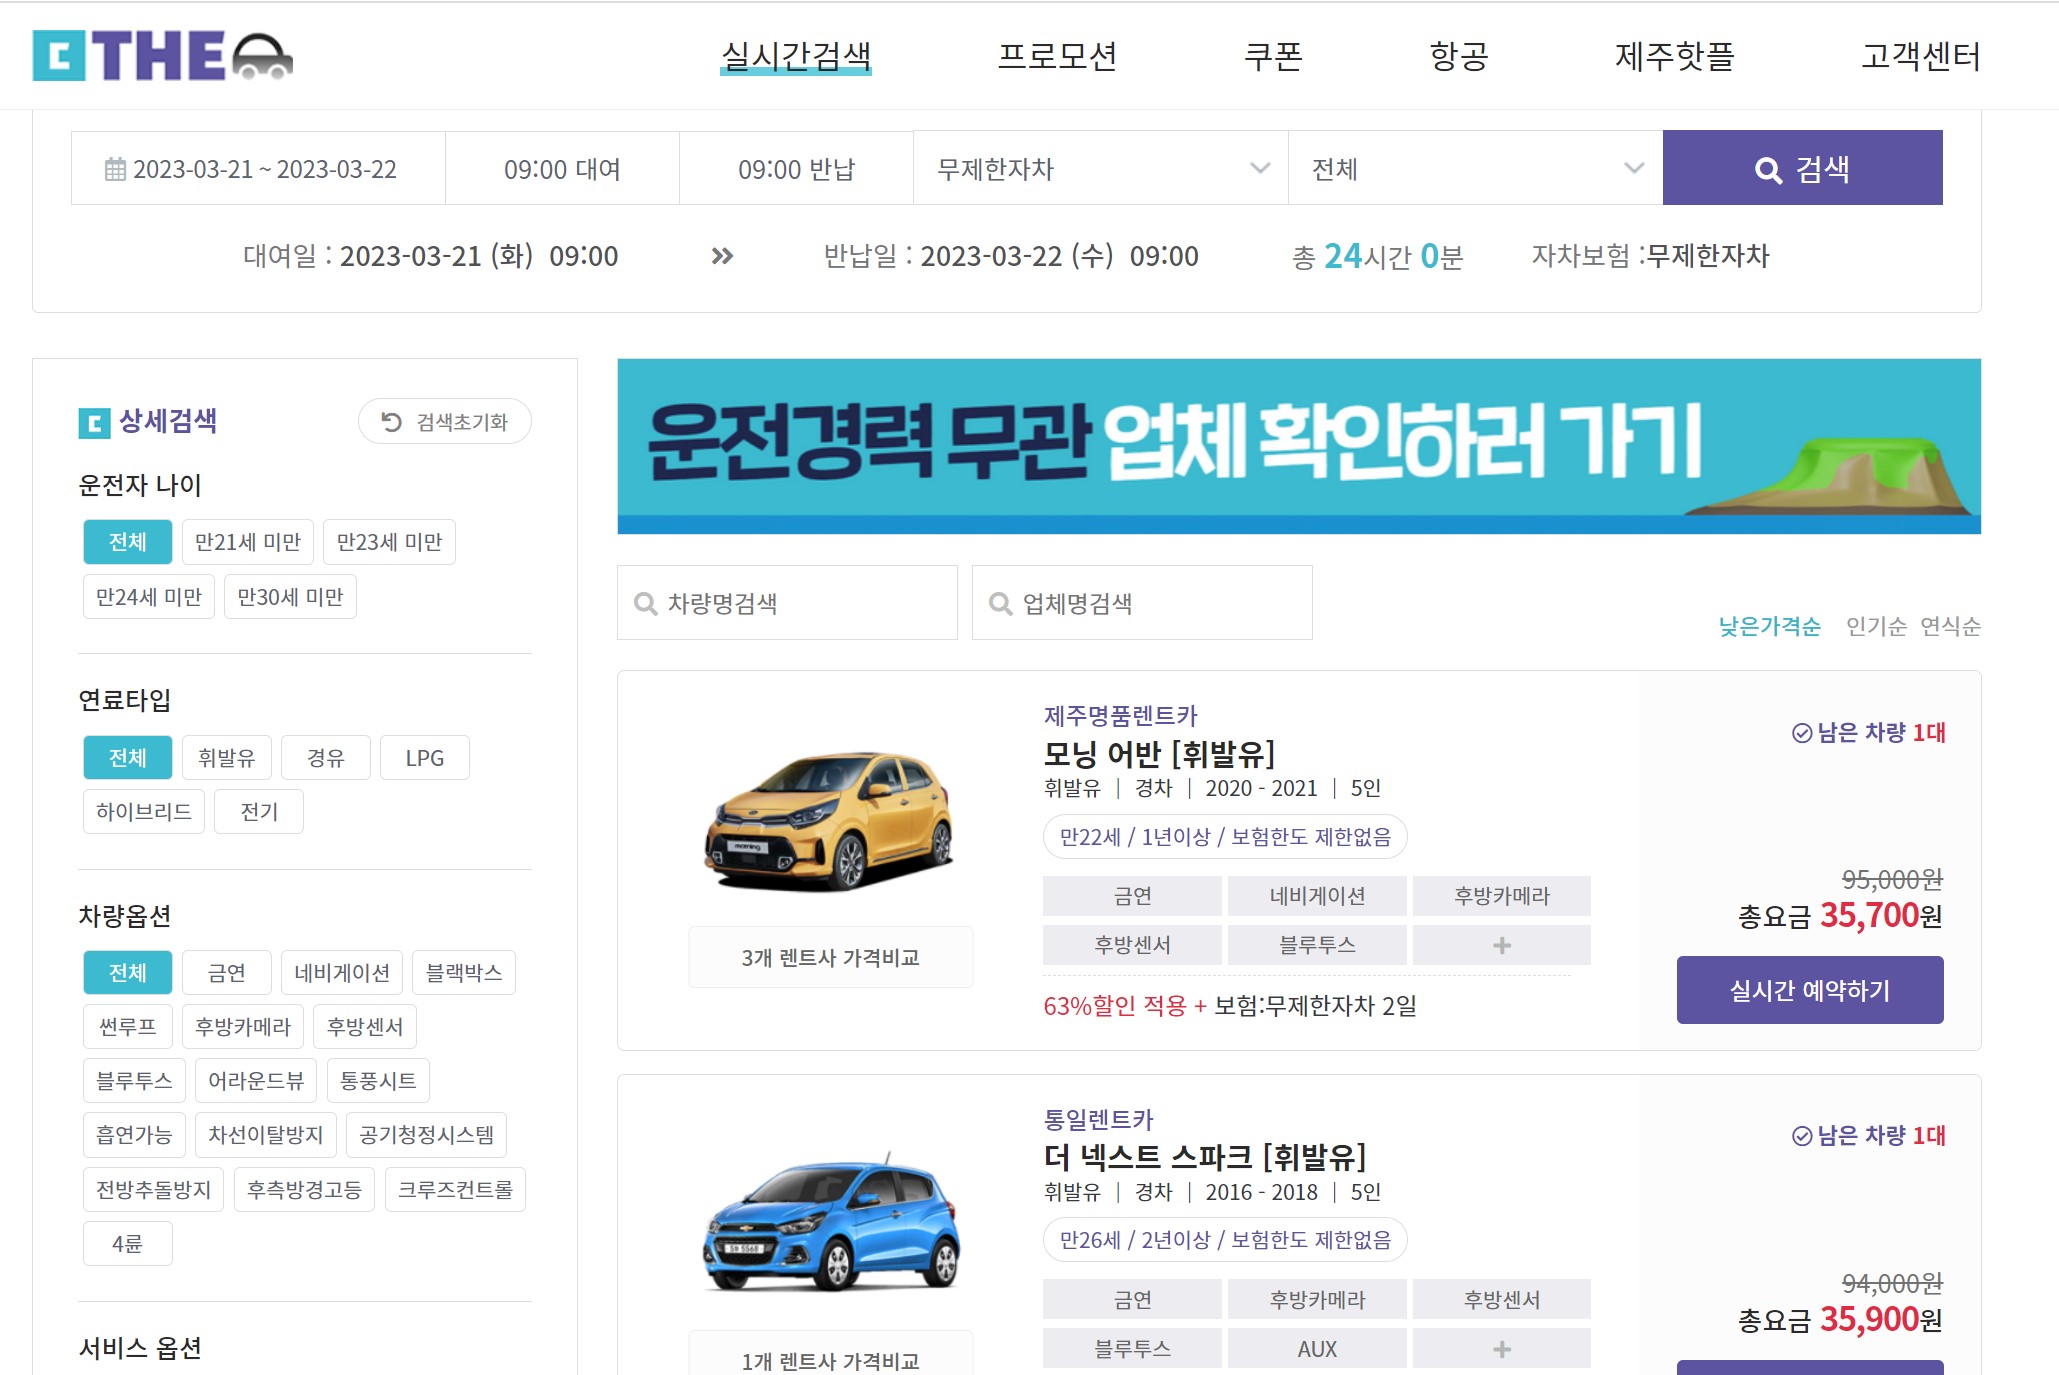Toggle 네비게이션 option in 차량옵션 filter
Screen dimensions: 2059x1375
[342, 972]
